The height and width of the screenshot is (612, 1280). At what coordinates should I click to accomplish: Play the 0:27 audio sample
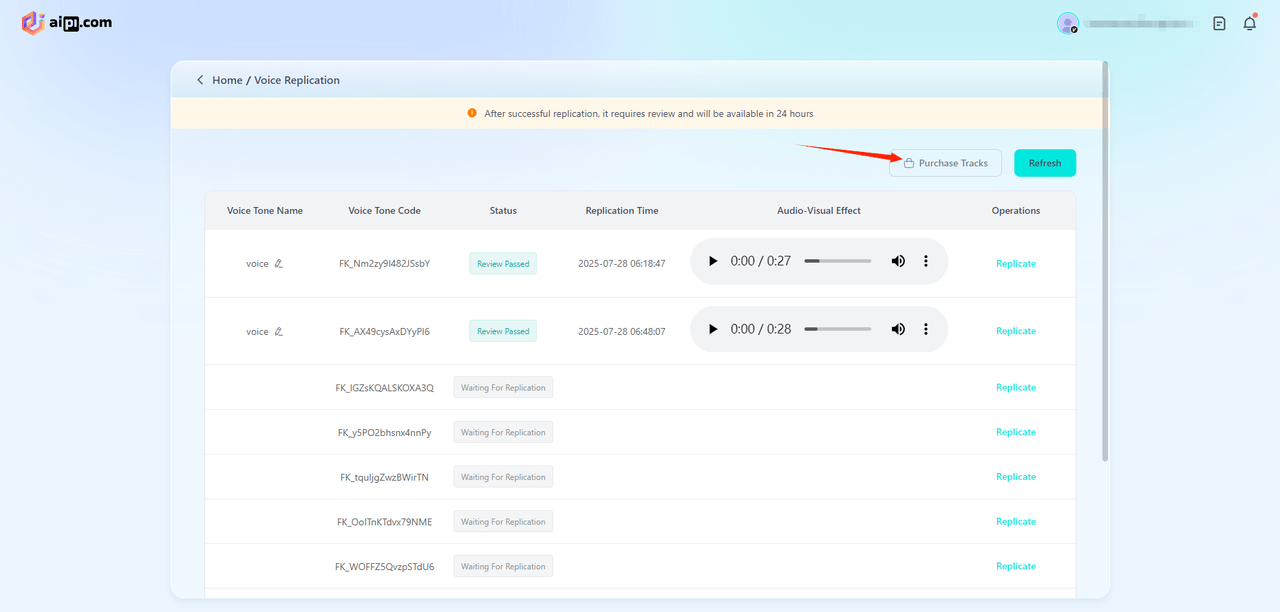tap(713, 261)
